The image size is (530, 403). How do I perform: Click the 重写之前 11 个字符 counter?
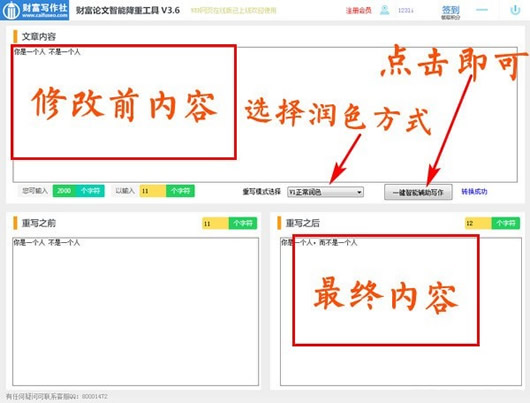230,223
